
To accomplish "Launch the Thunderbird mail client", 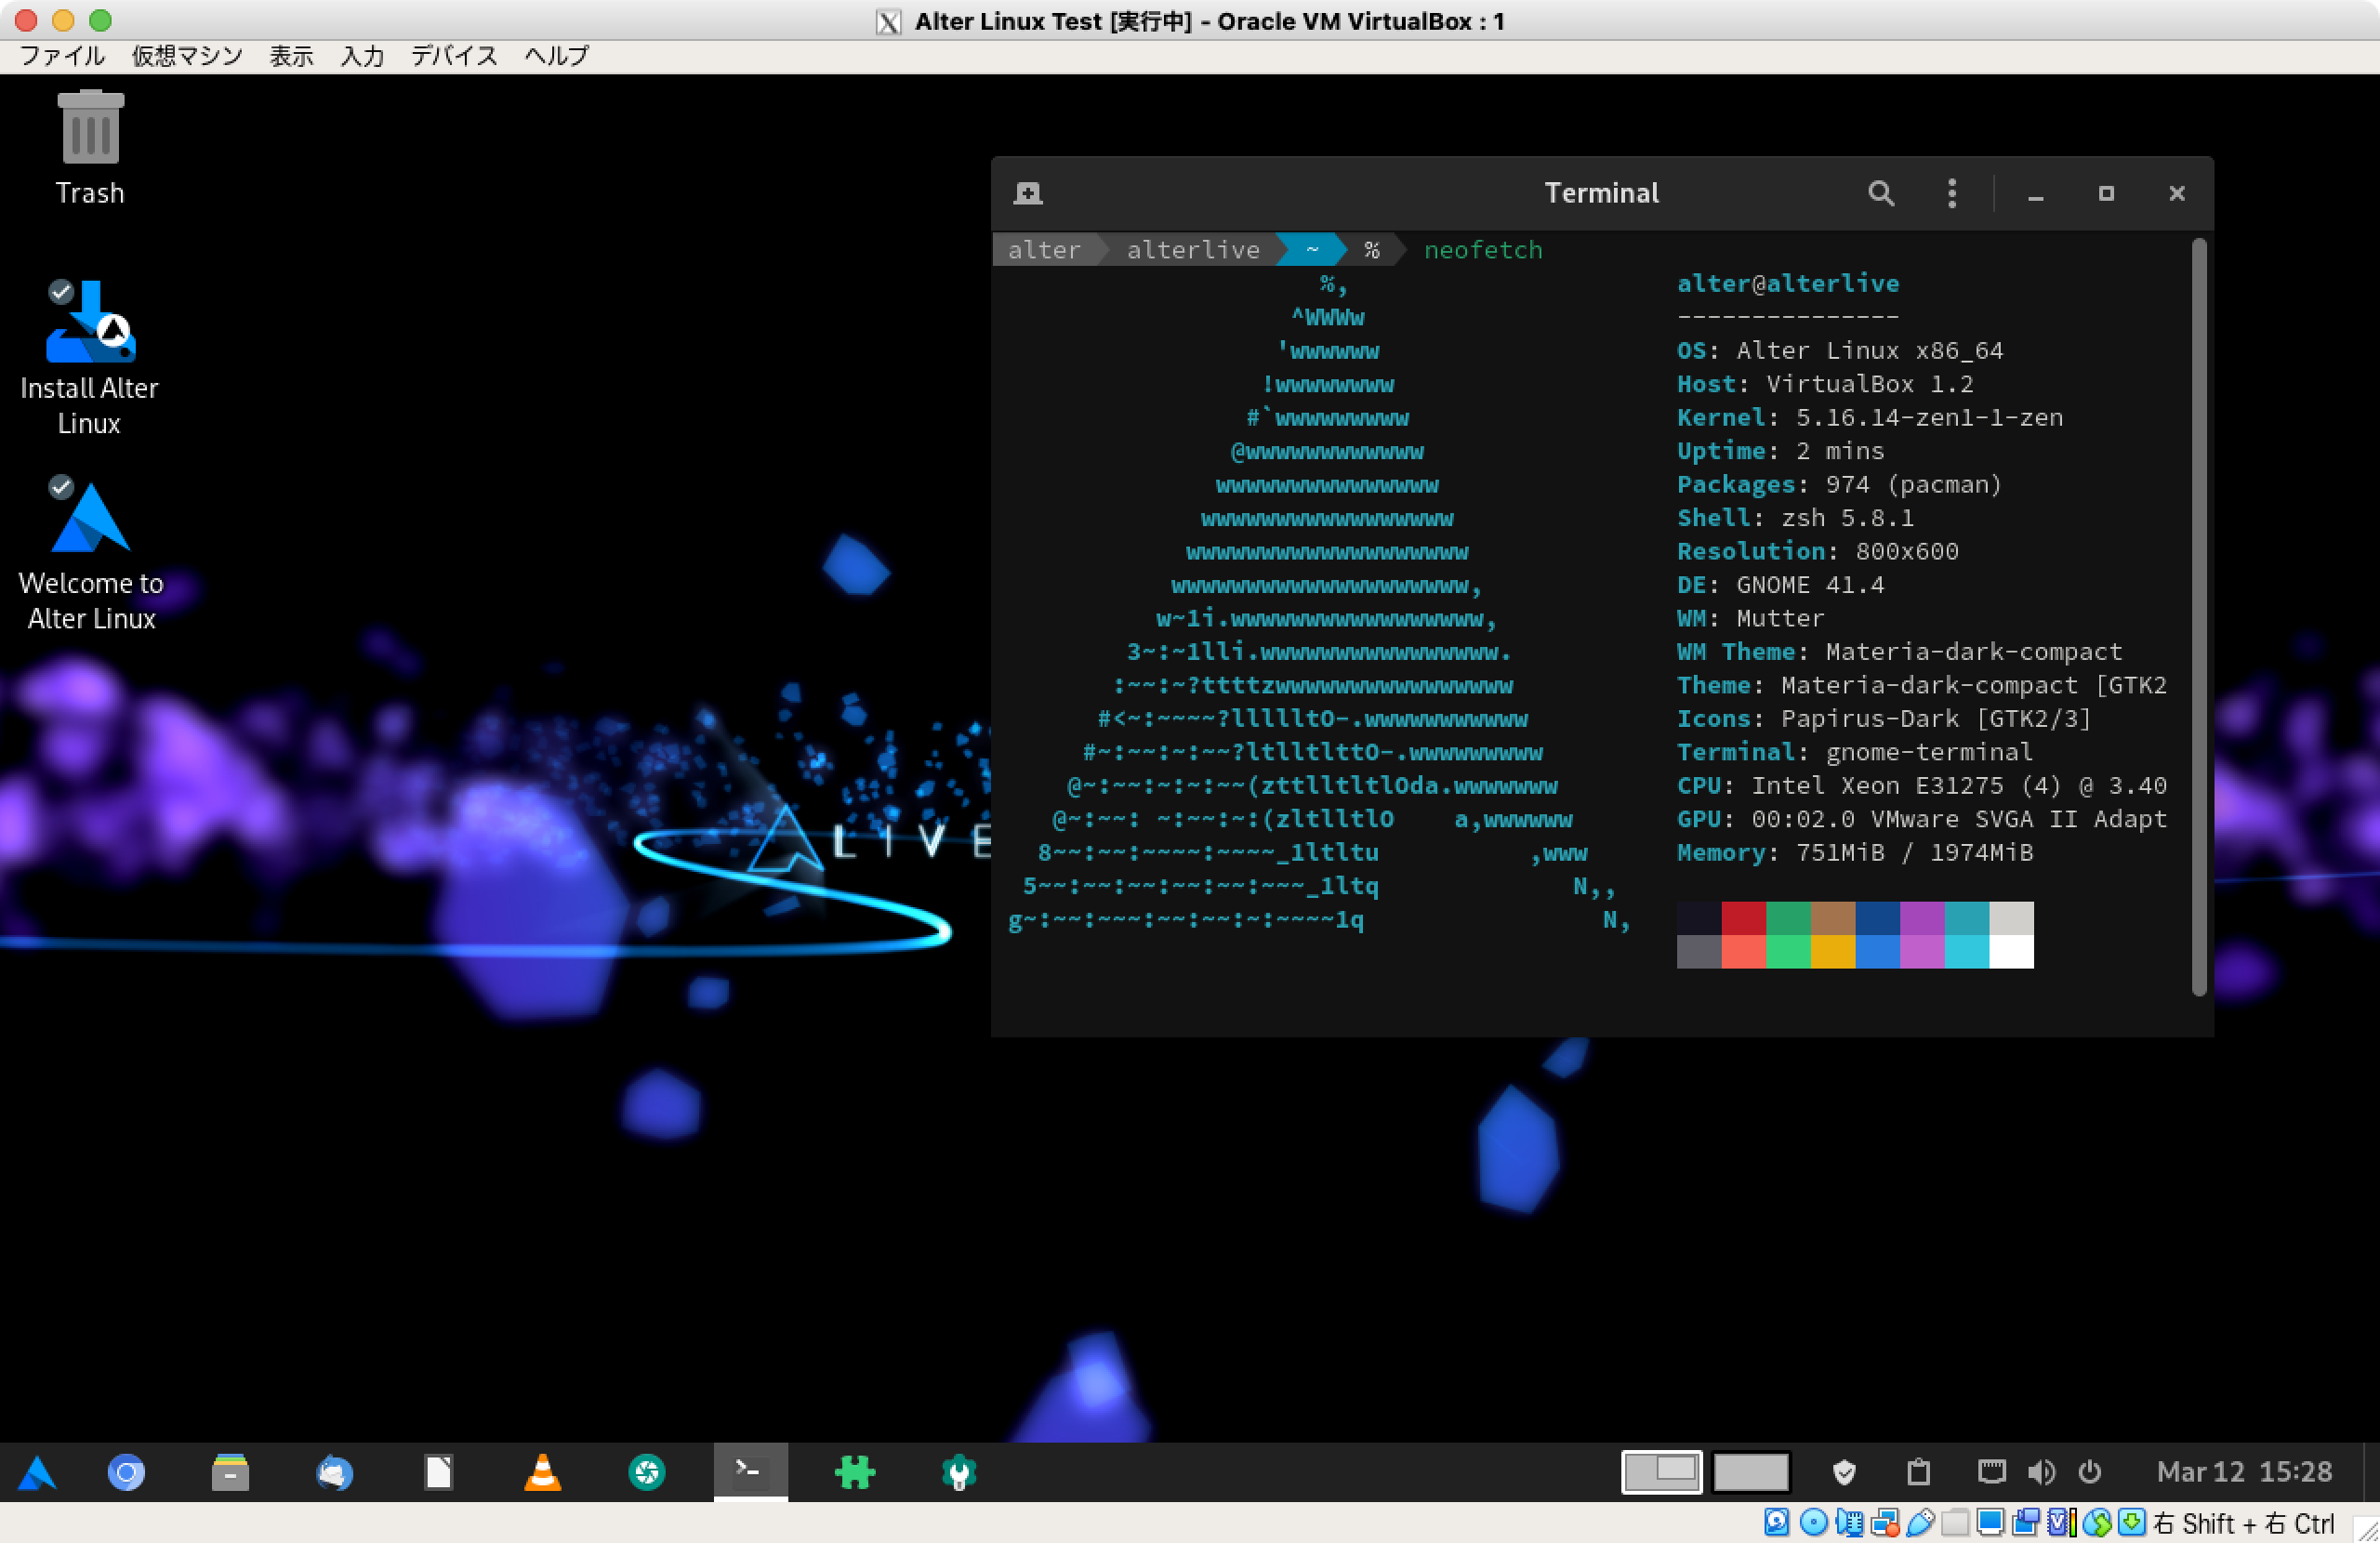I will 334,1472.
